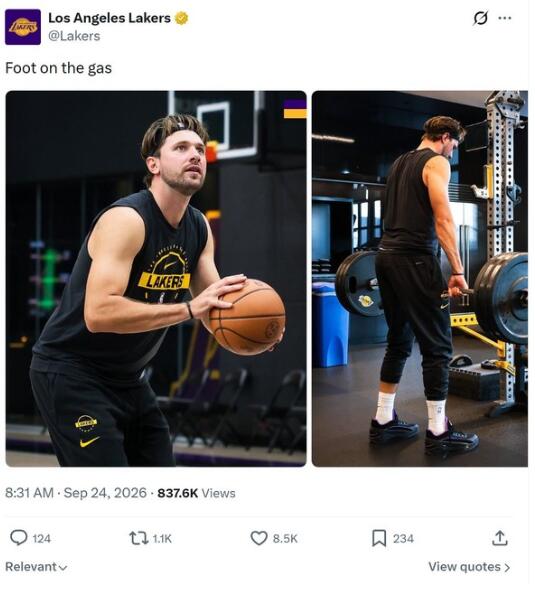Bookmark the post with the bookmark icon

coord(379,538)
